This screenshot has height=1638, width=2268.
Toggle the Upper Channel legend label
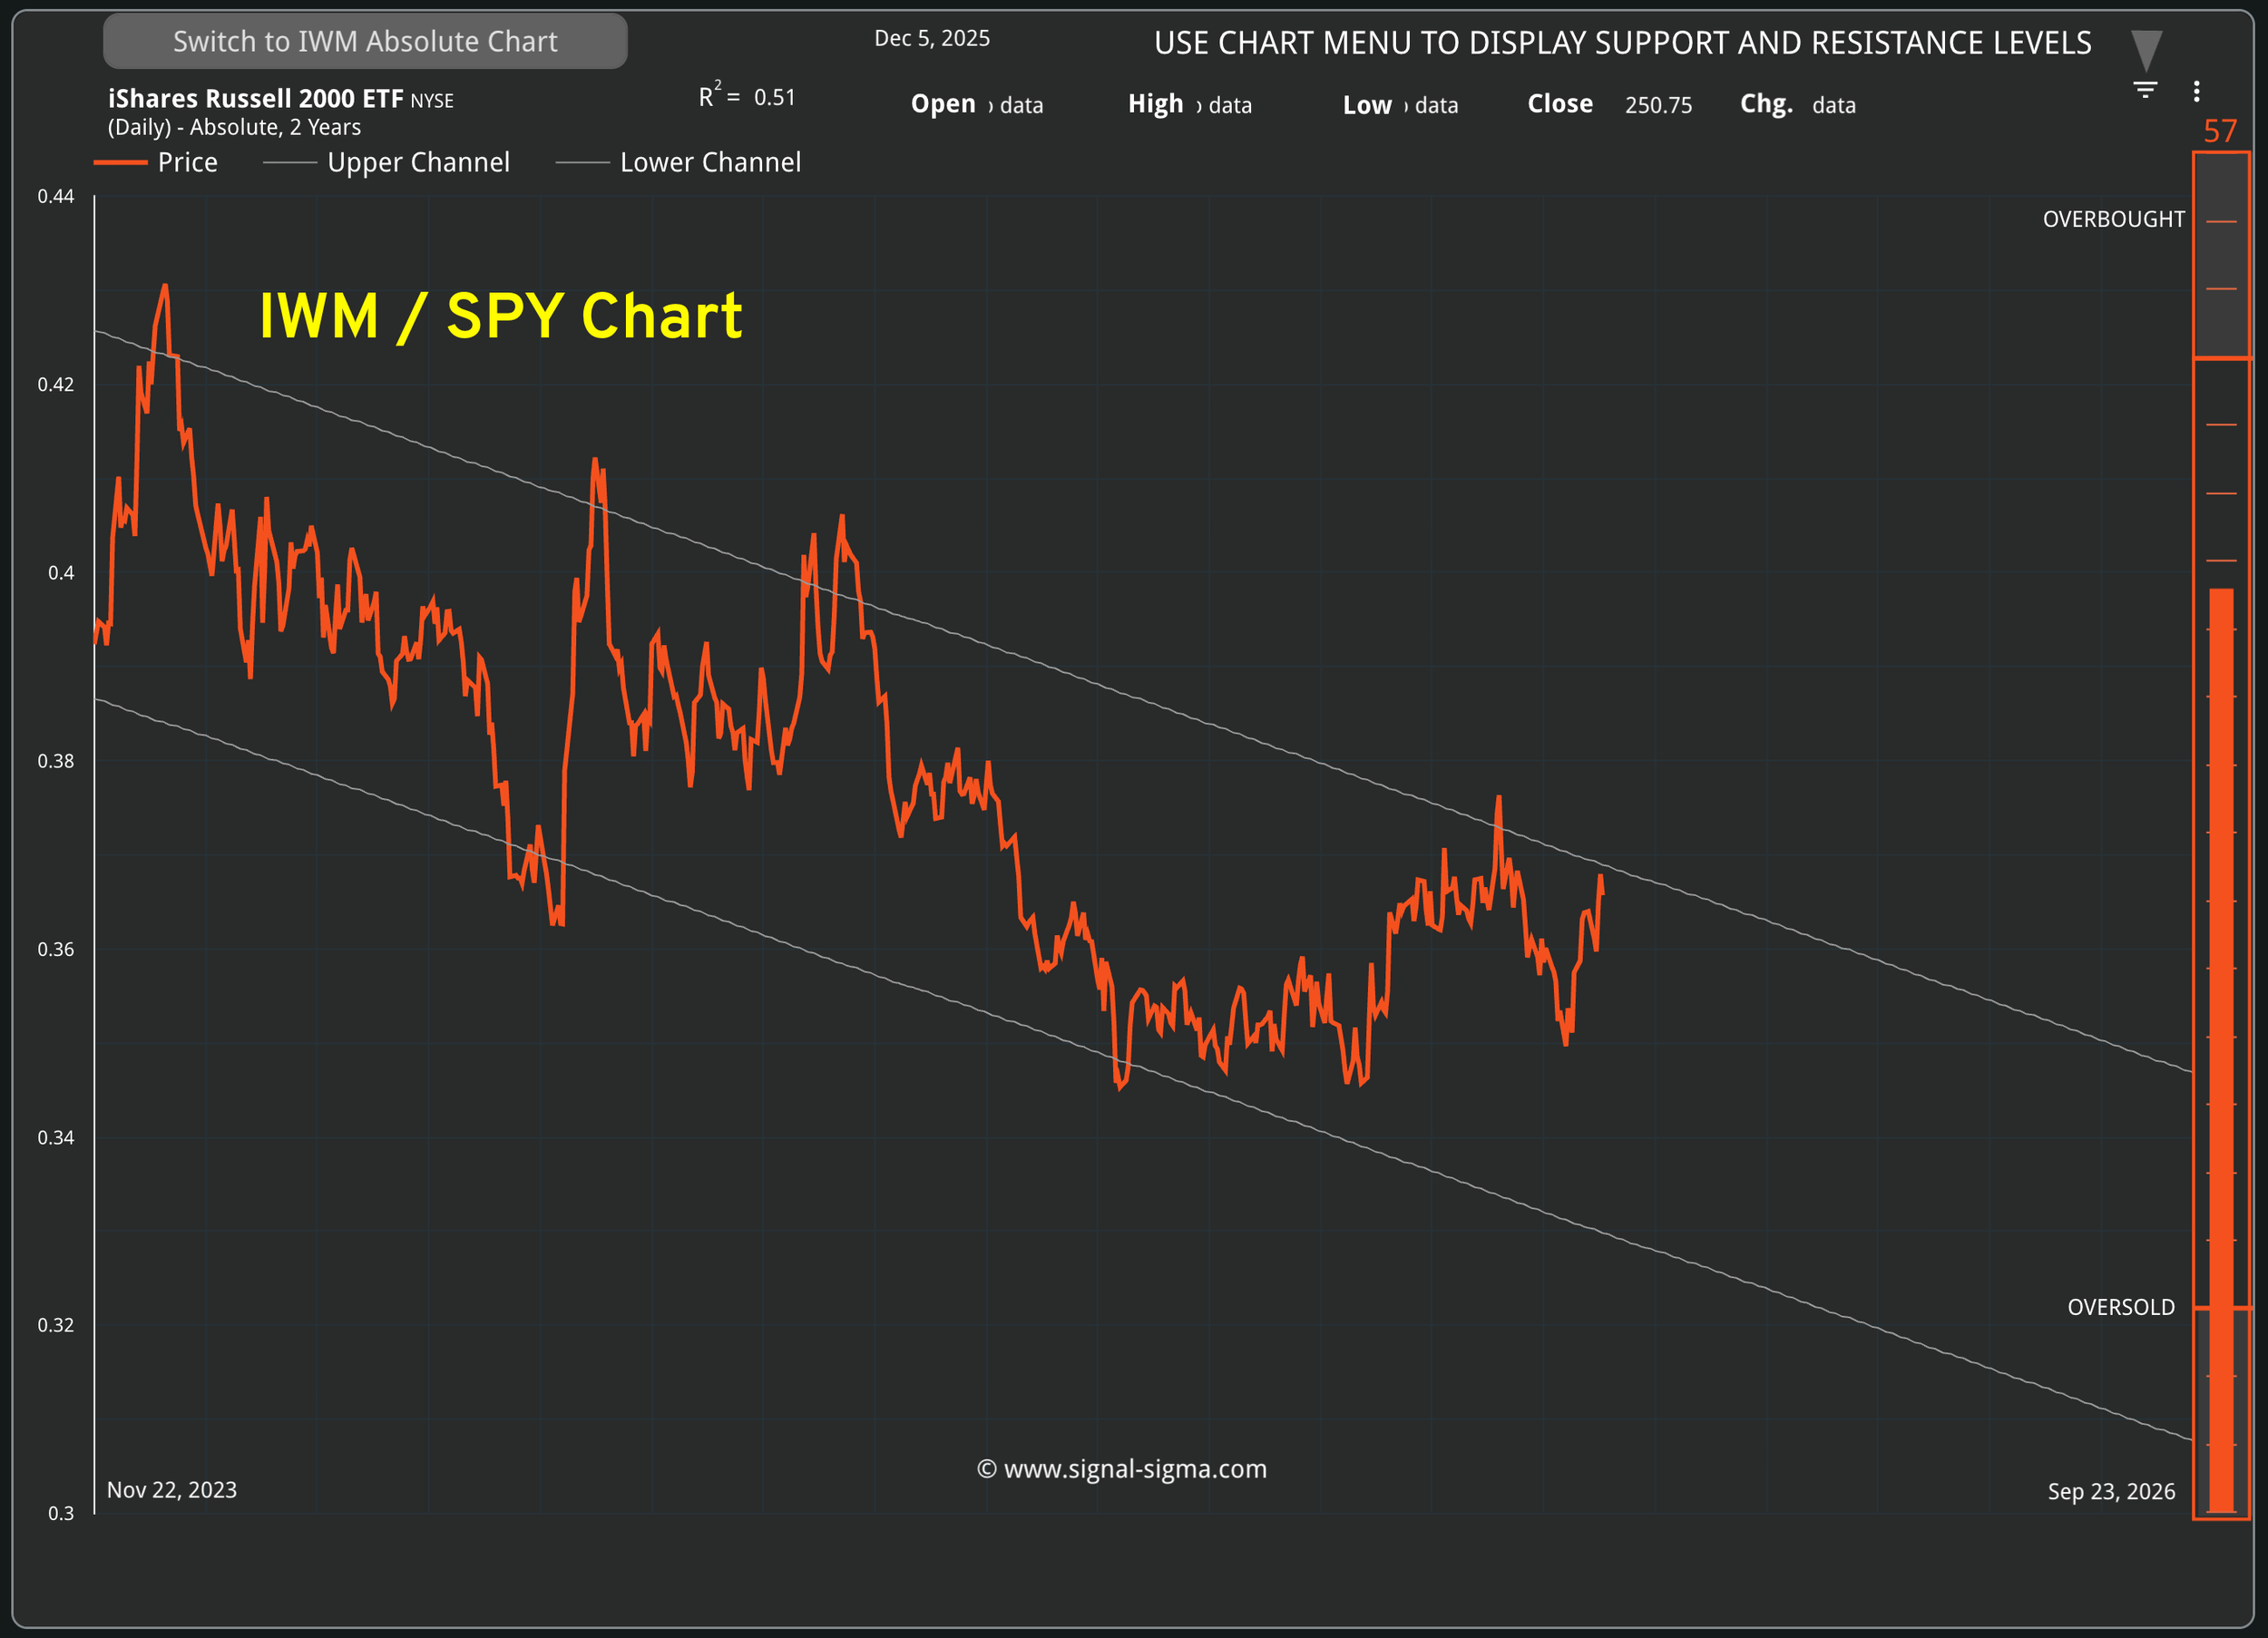coord(418,162)
